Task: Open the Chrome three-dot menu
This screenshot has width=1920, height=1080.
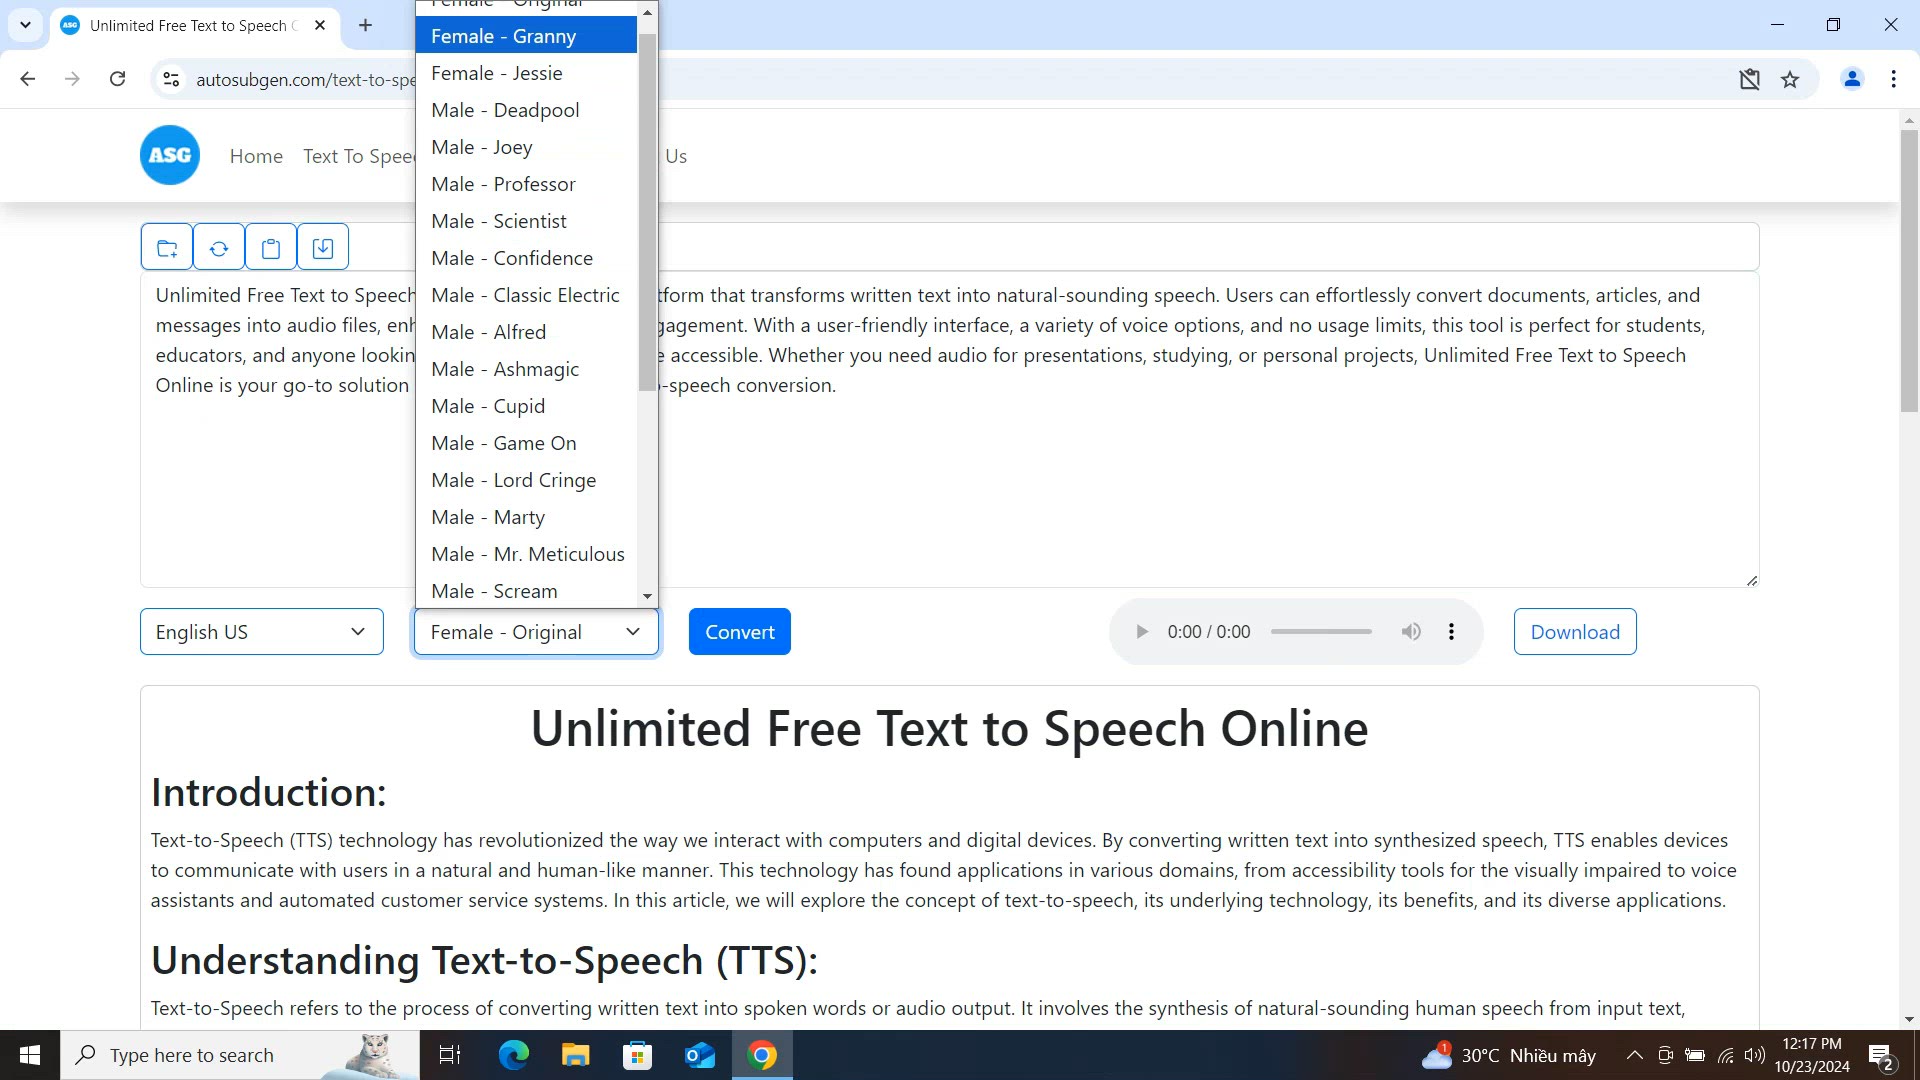Action: coord(1893,79)
